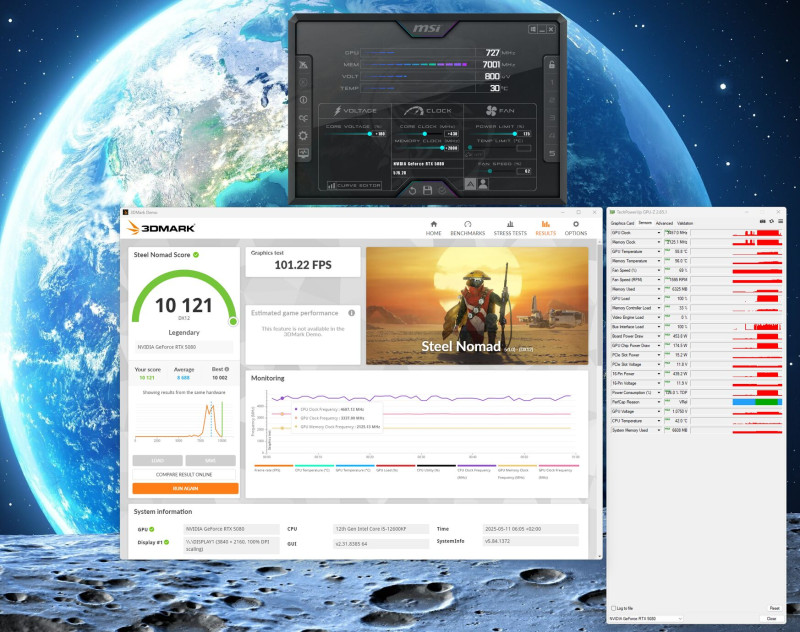Click the Core Clock offset value field
This screenshot has height=632, width=800.
452,134
